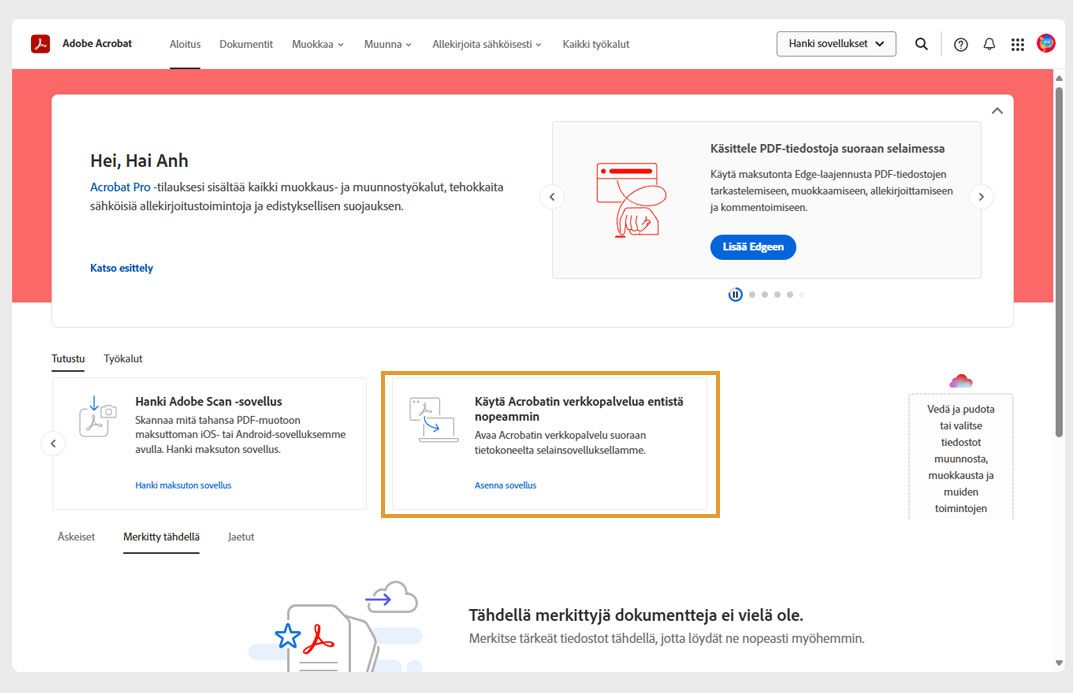1073x693 pixels.
Task: Open the help icon
Action: pyautogui.click(x=960, y=43)
